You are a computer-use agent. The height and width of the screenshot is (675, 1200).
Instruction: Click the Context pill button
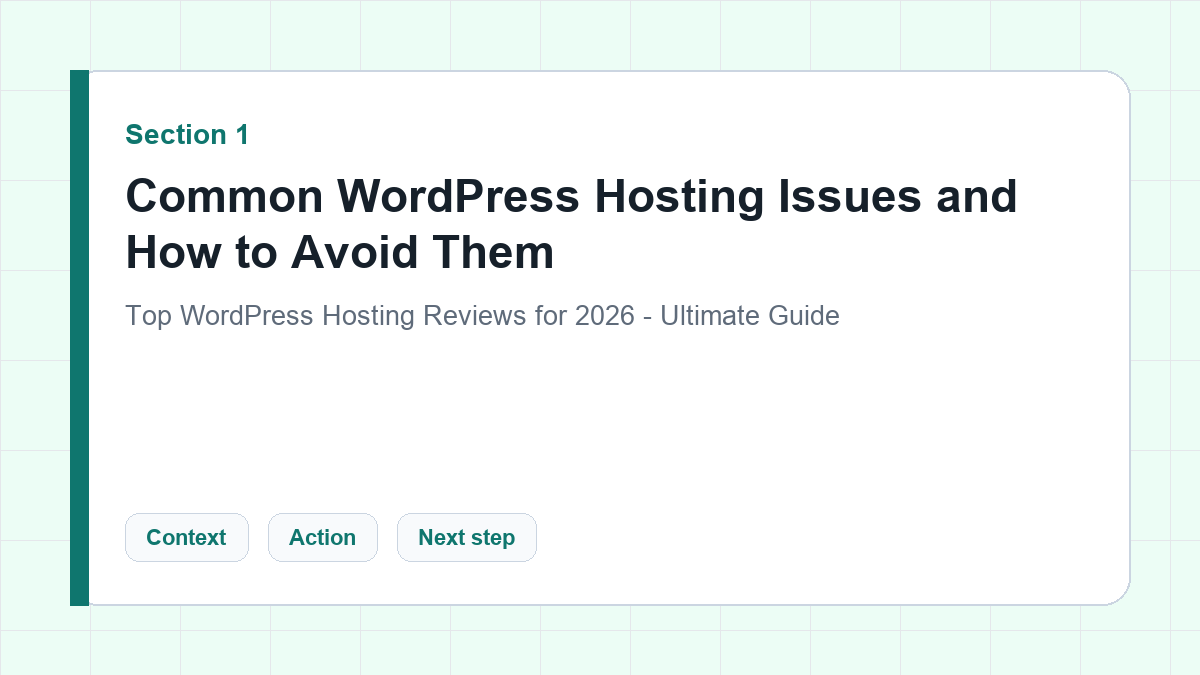[187, 537]
